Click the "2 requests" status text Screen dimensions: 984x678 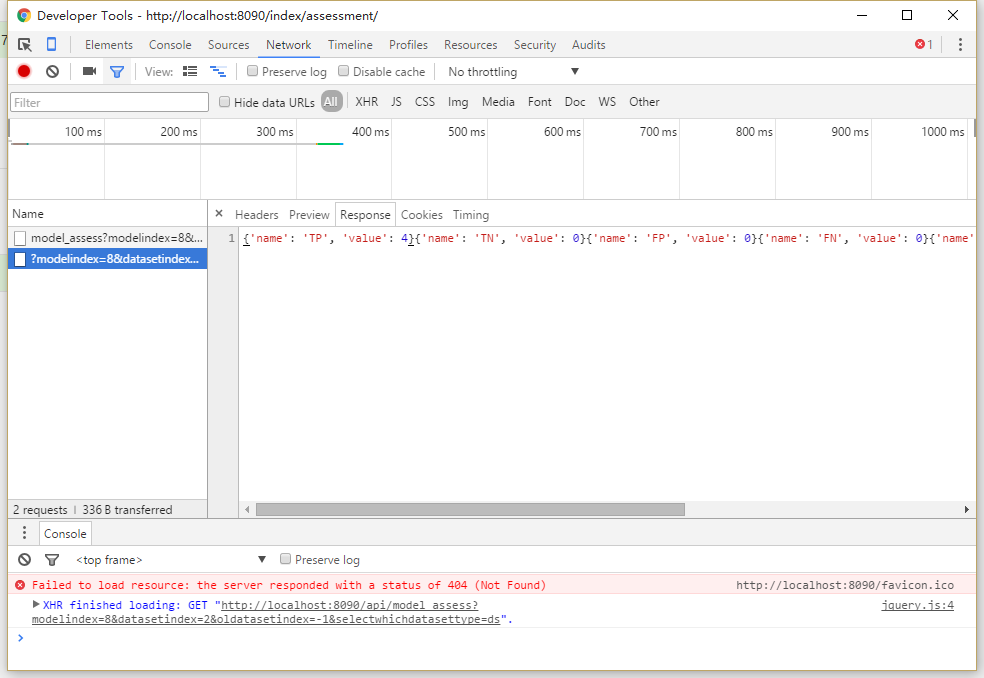(40, 510)
